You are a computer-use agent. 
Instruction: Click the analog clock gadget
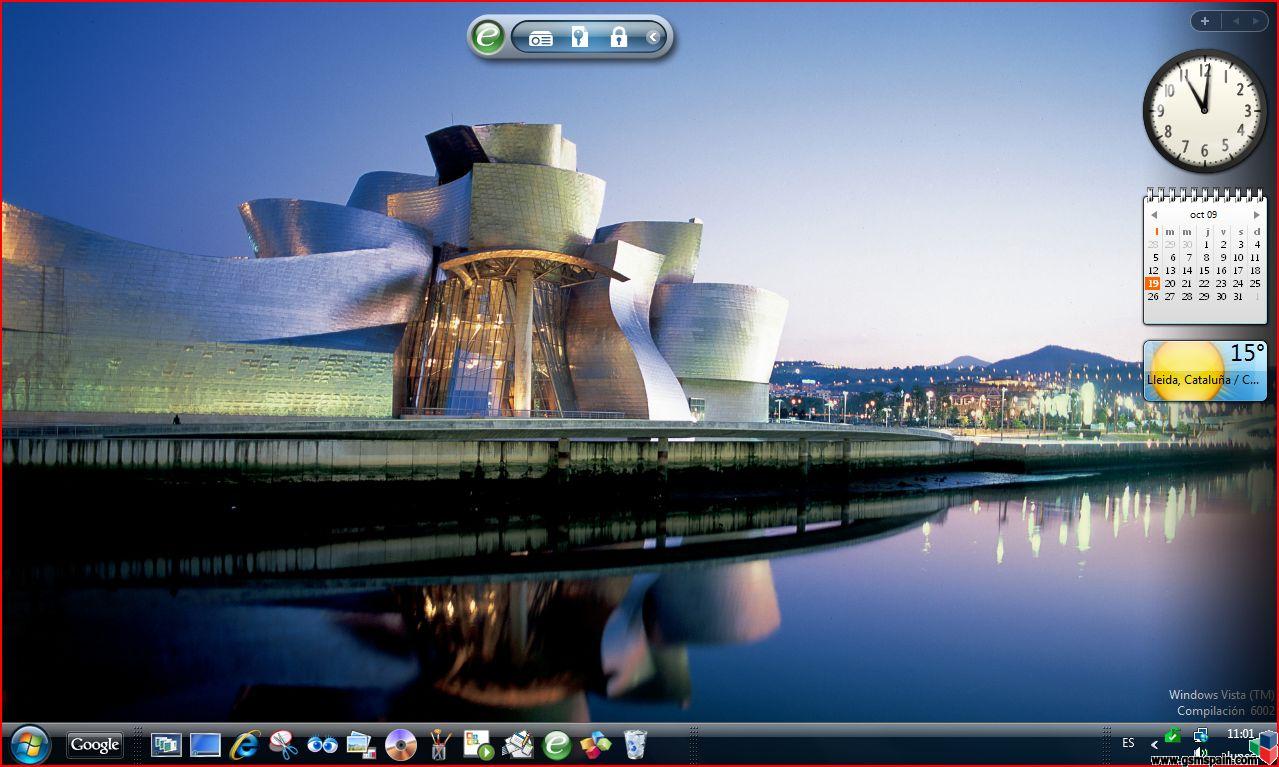coord(1205,111)
